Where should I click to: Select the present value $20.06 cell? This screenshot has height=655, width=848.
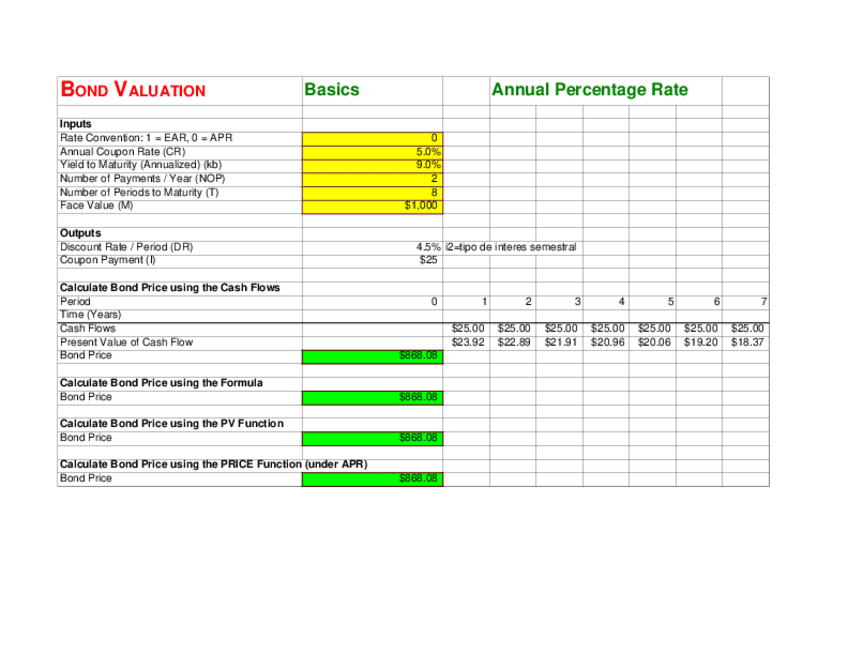click(654, 342)
